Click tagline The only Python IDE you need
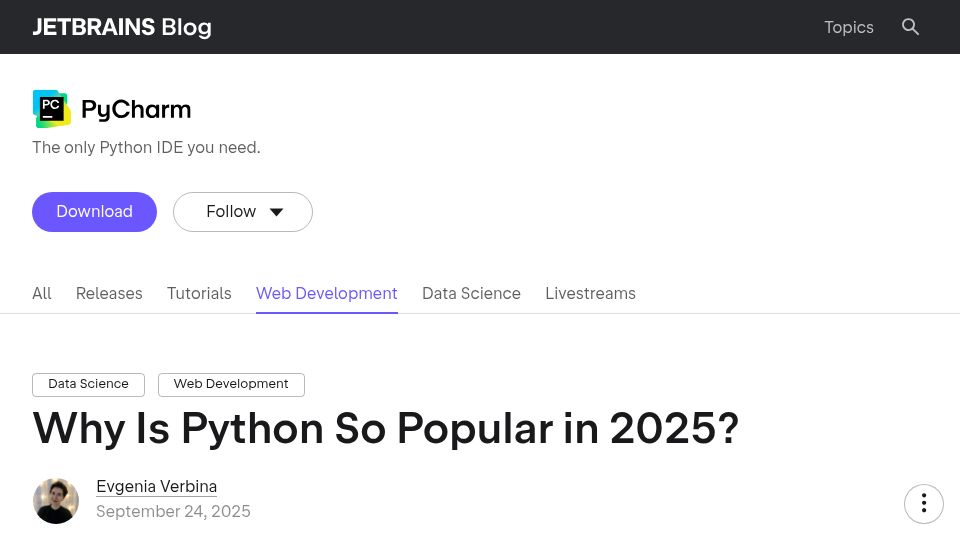Viewport: 960px width, 540px height. [146, 148]
